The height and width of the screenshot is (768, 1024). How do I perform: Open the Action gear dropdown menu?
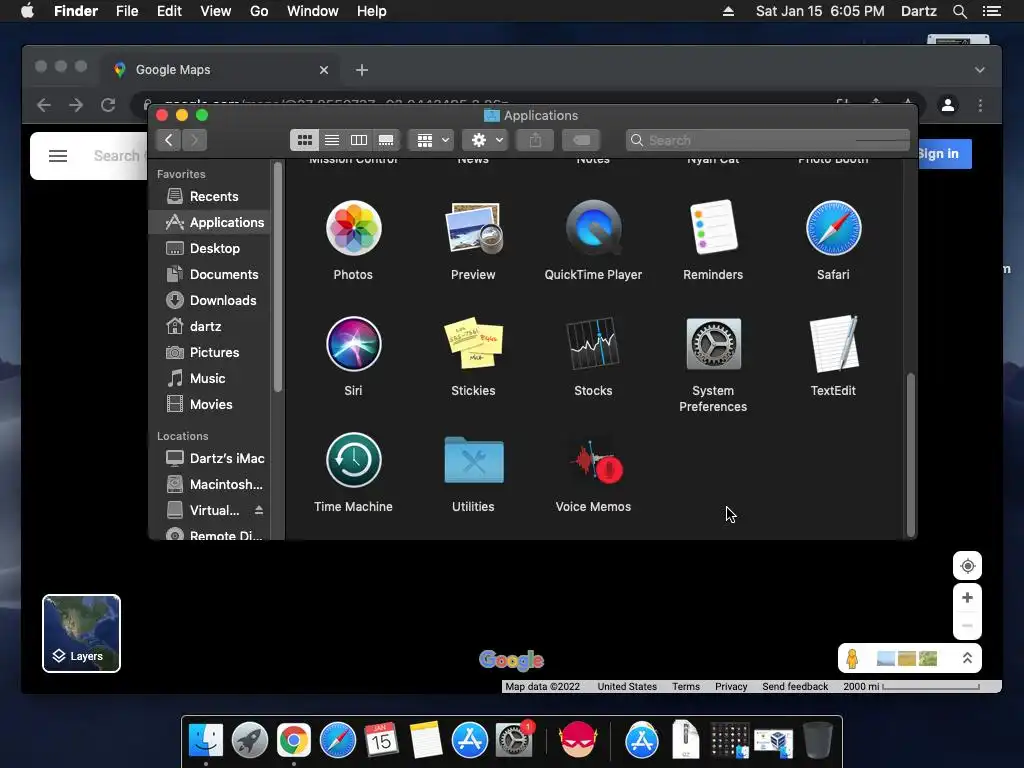click(x=485, y=140)
